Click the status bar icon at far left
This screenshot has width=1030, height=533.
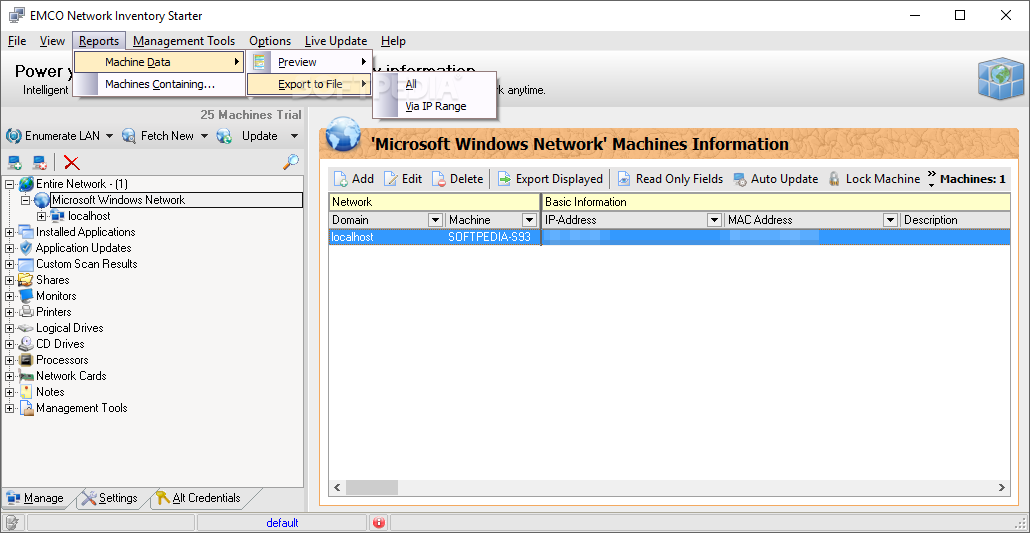tap(11, 523)
